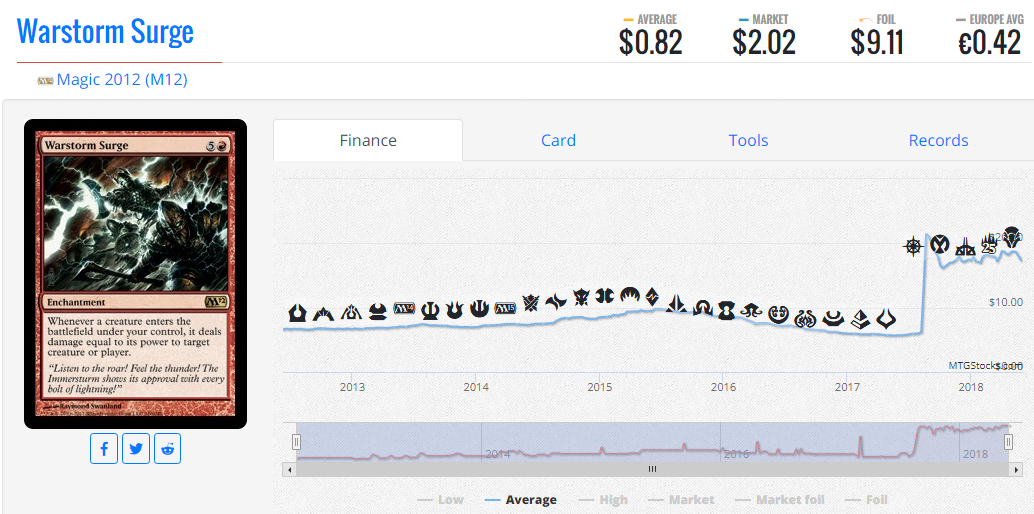Click the Return to Ravnica set symbol on chart
This screenshot has width=1034, height=514.
(297, 313)
